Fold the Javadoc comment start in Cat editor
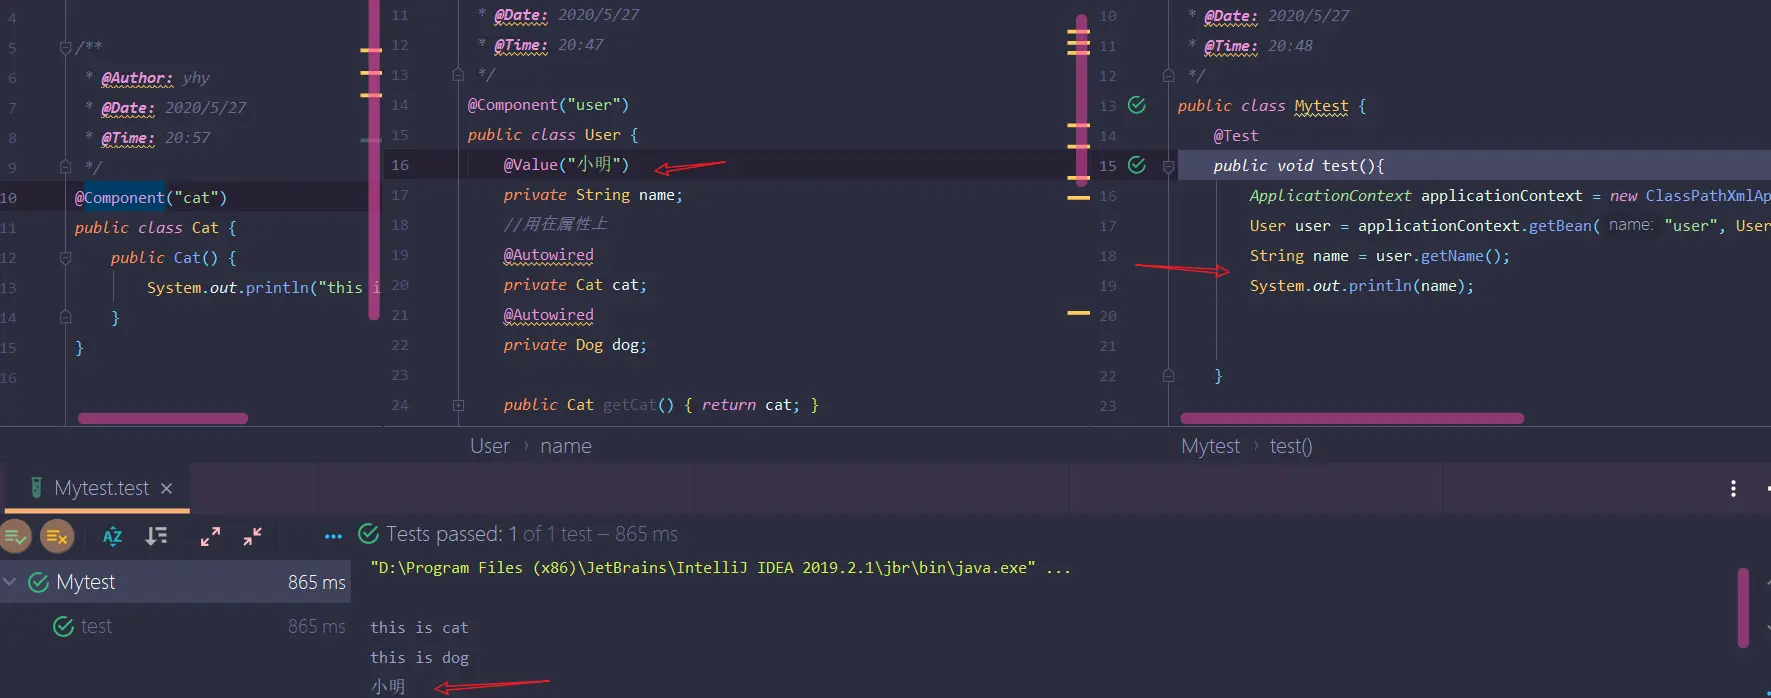This screenshot has width=1771, height=698. [x=65, y=47]
